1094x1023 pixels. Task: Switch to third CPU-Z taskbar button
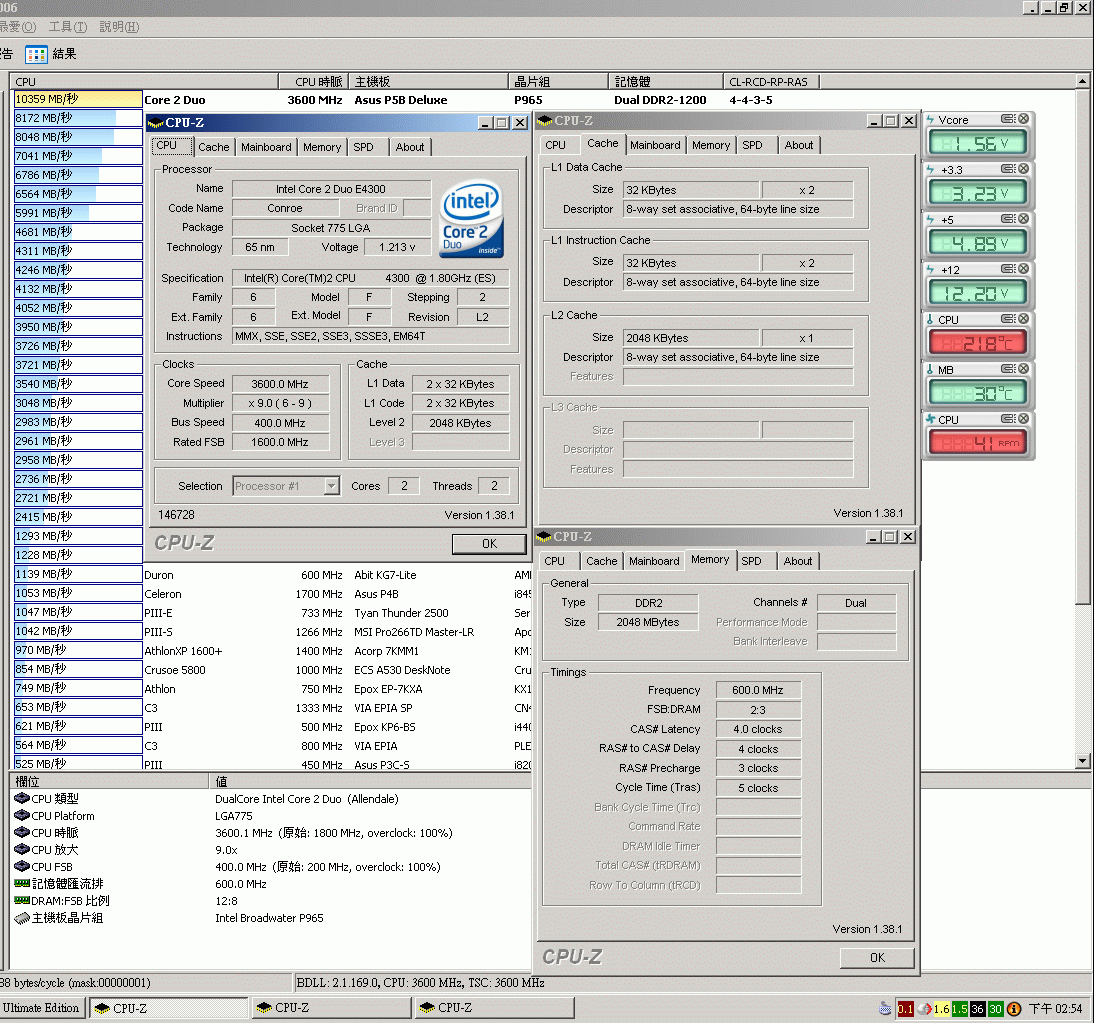click(494, 1008)
